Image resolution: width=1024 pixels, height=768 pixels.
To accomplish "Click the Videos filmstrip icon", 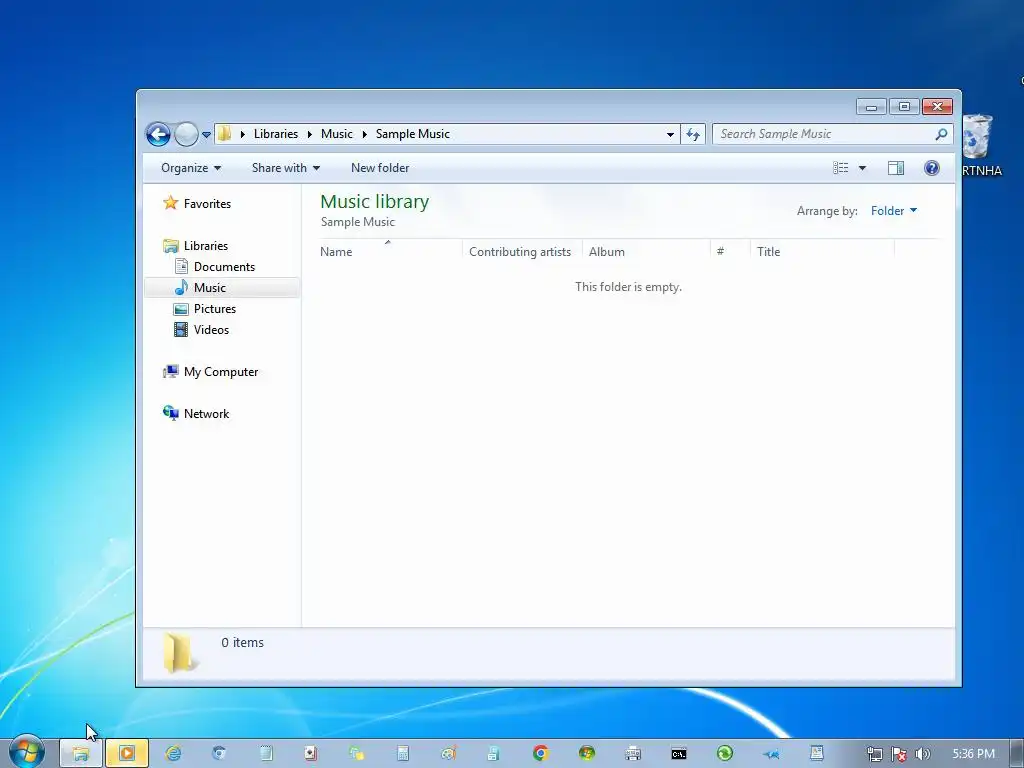I will (181, 329).
